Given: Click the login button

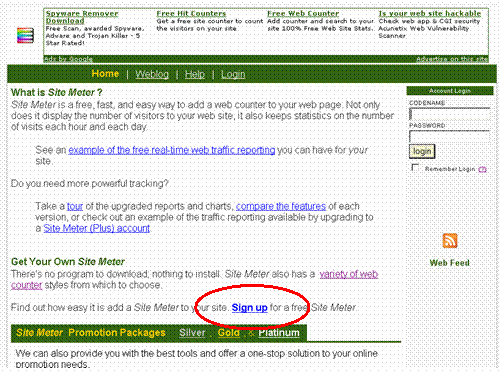Looking at the screenshot, I should click(x=422, y=152).
